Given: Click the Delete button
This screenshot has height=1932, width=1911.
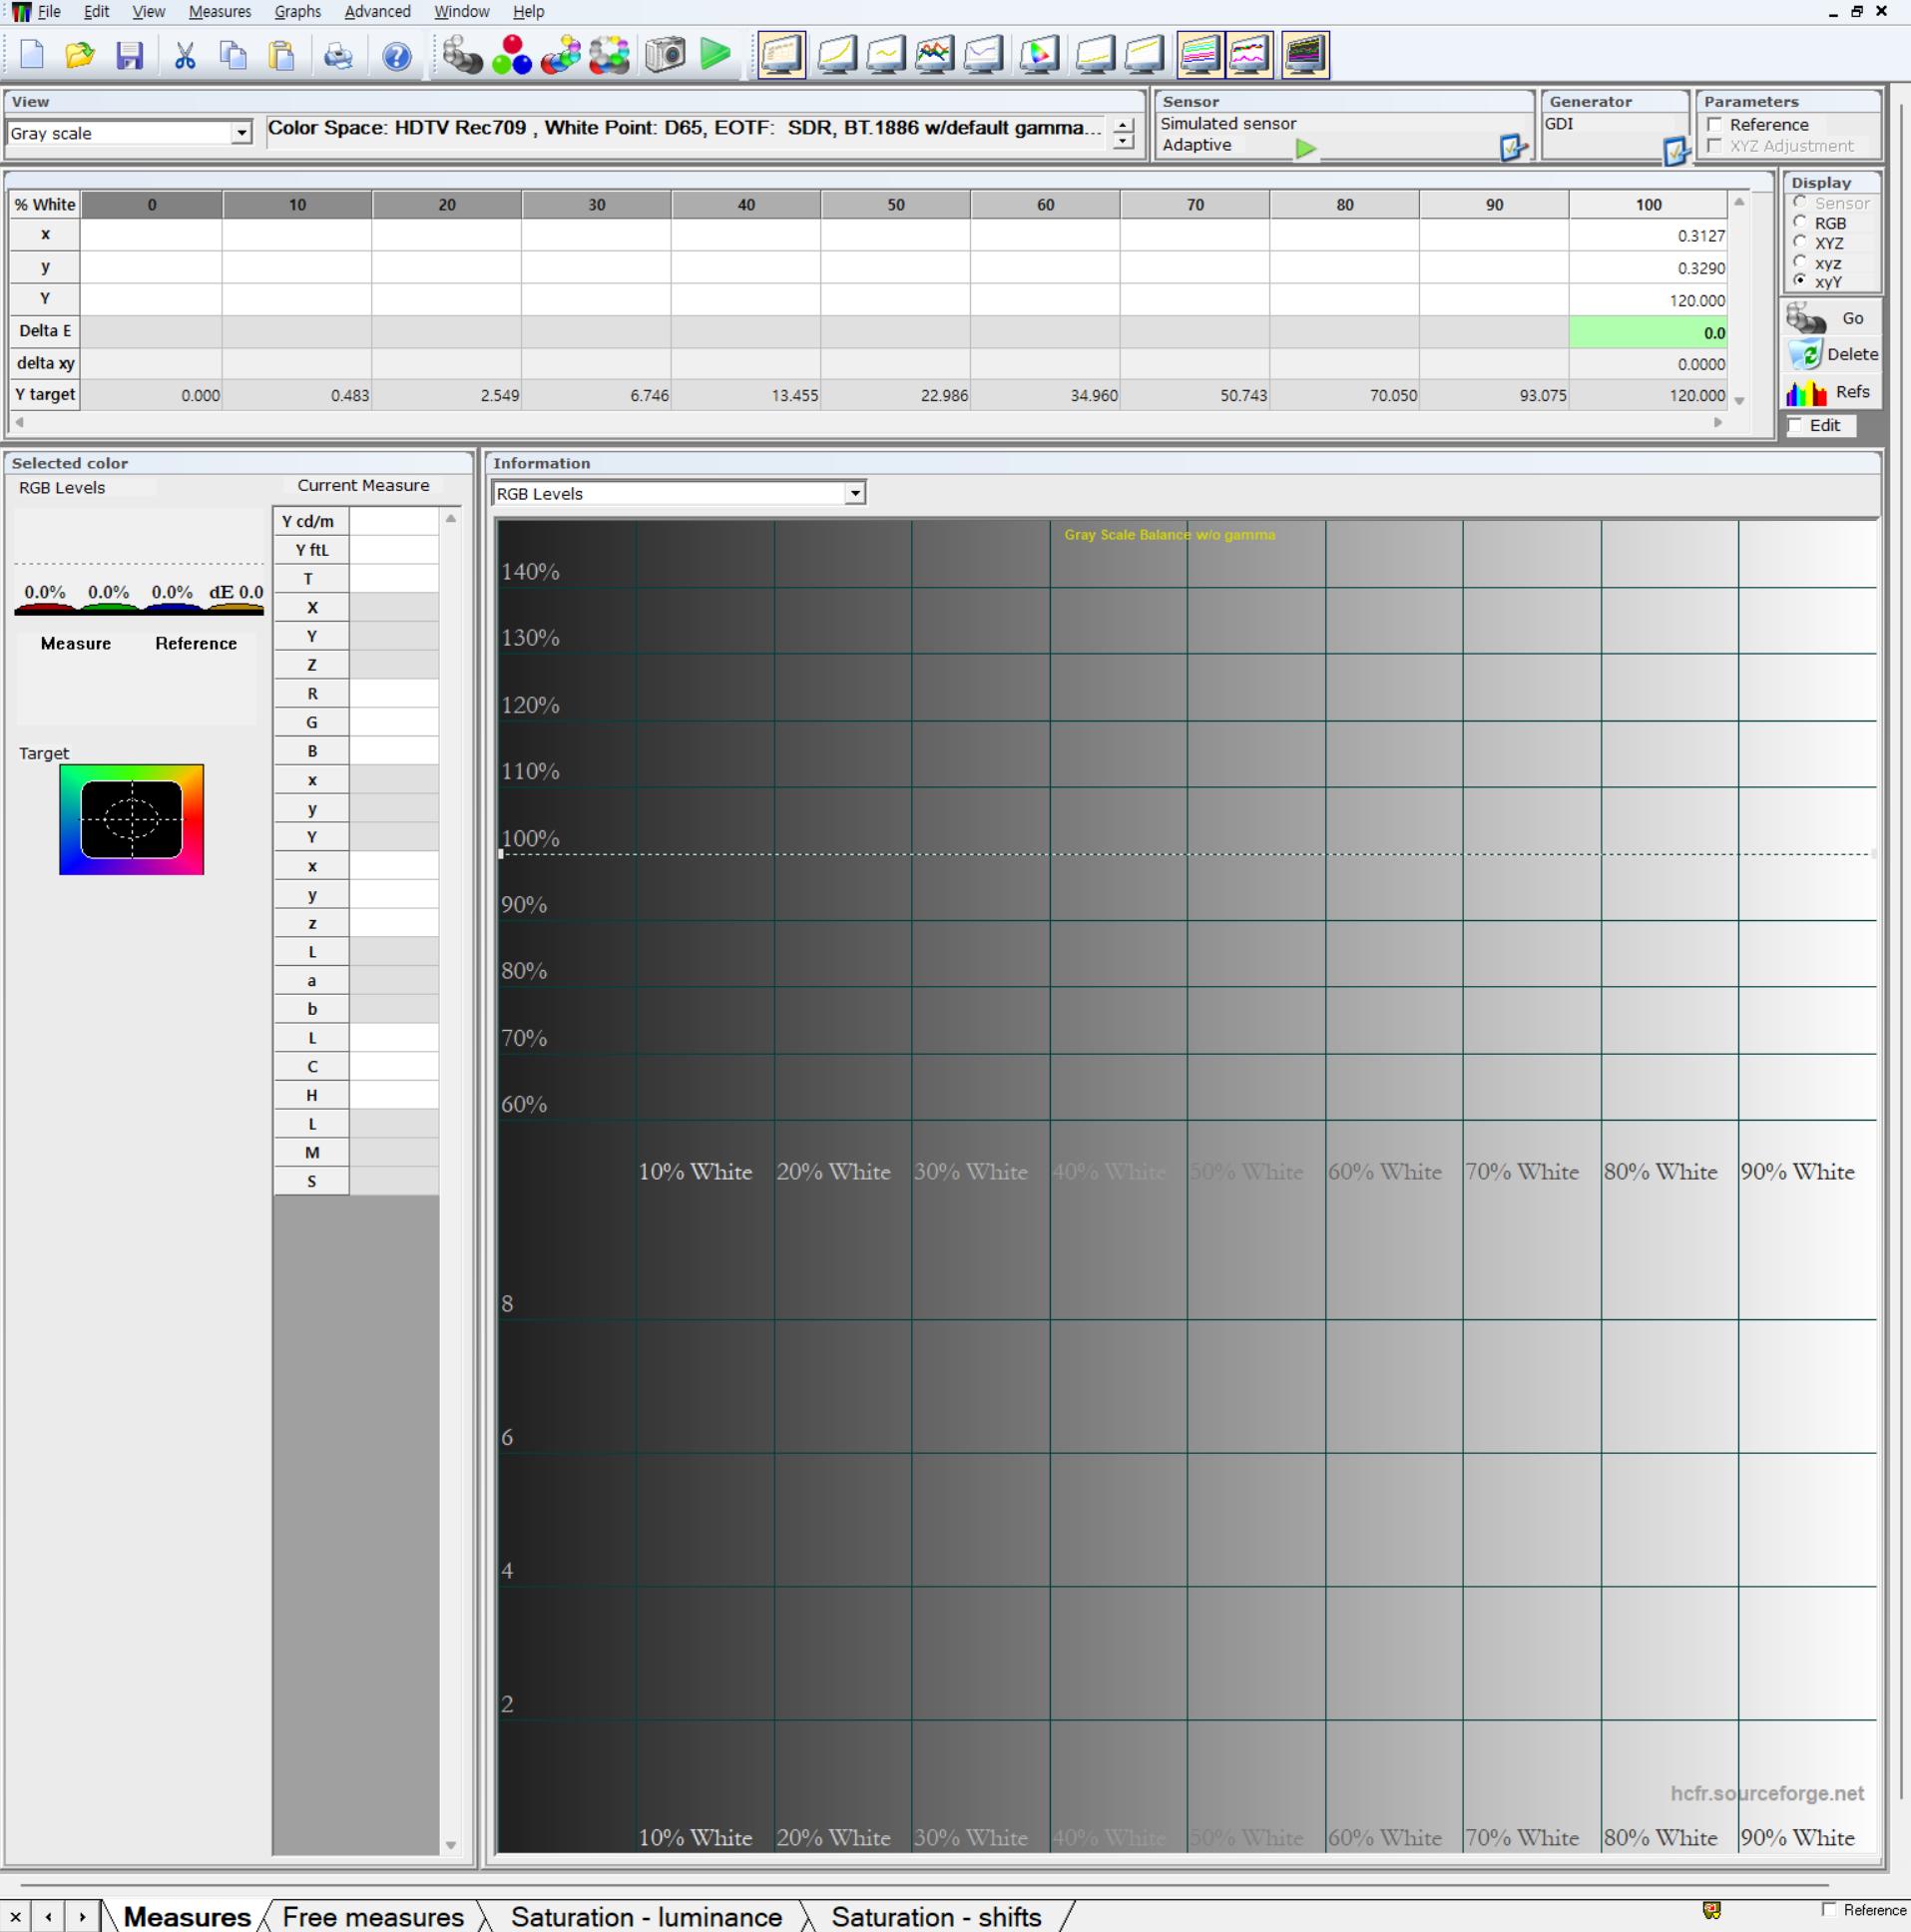Looking at the screenshot, I should tap(1833, 354).
